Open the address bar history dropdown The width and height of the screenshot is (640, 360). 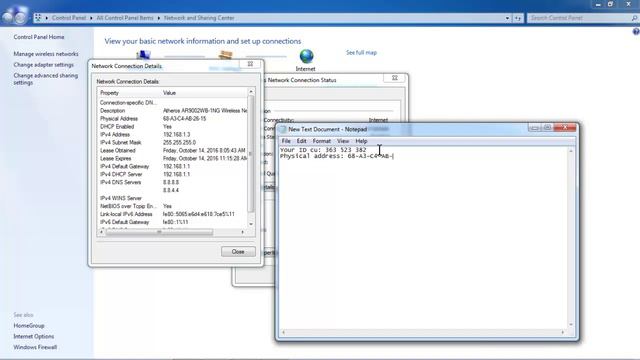click(x=507, y=18)
